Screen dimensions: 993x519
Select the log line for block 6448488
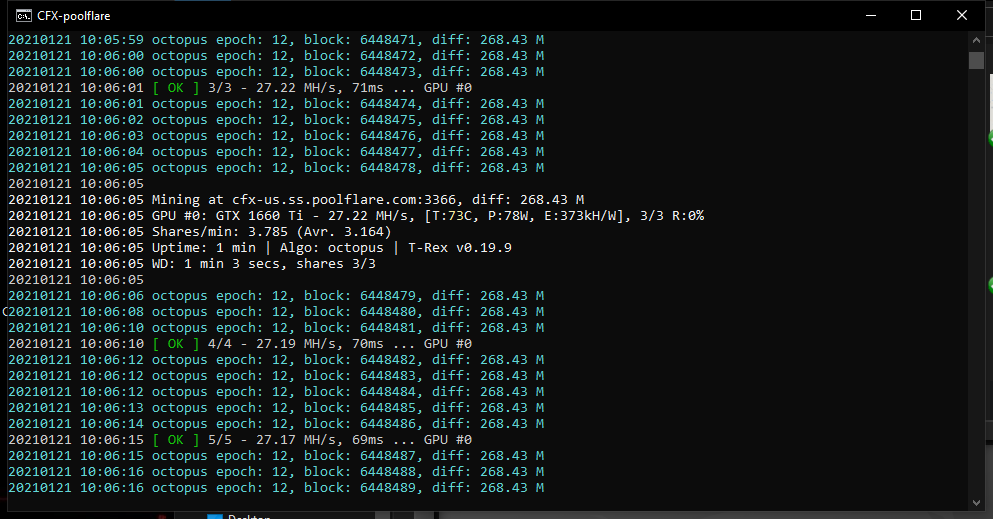tap(276, 472)
